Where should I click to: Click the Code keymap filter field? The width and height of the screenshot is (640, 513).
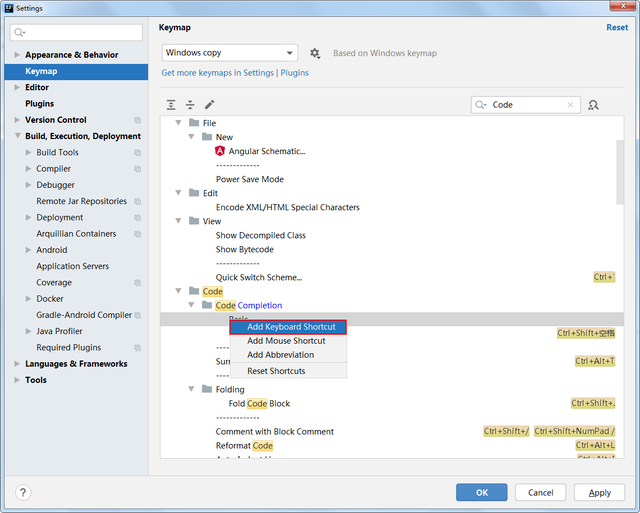click(525, 105)
